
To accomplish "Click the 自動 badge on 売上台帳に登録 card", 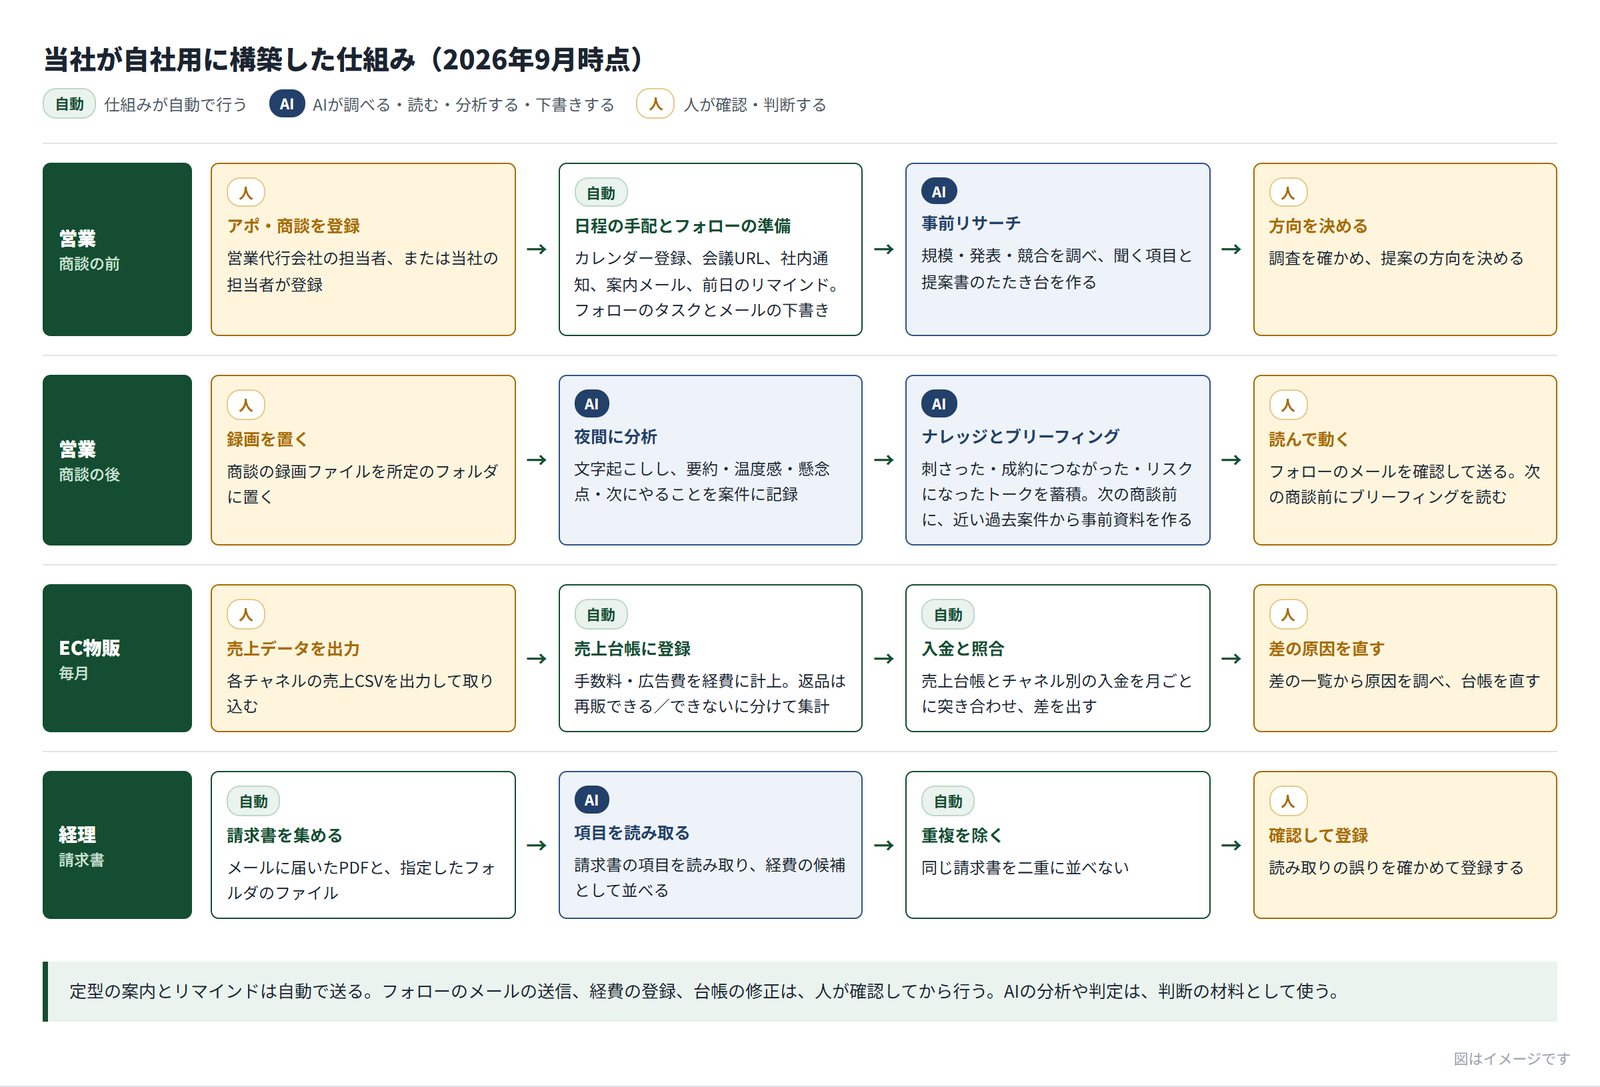I will coord(601,614).
